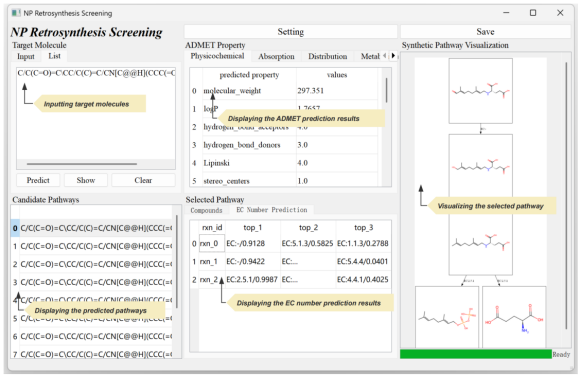Open the Input tab under Target Molecule
580x377 pixels.
(x=26, y=57)
